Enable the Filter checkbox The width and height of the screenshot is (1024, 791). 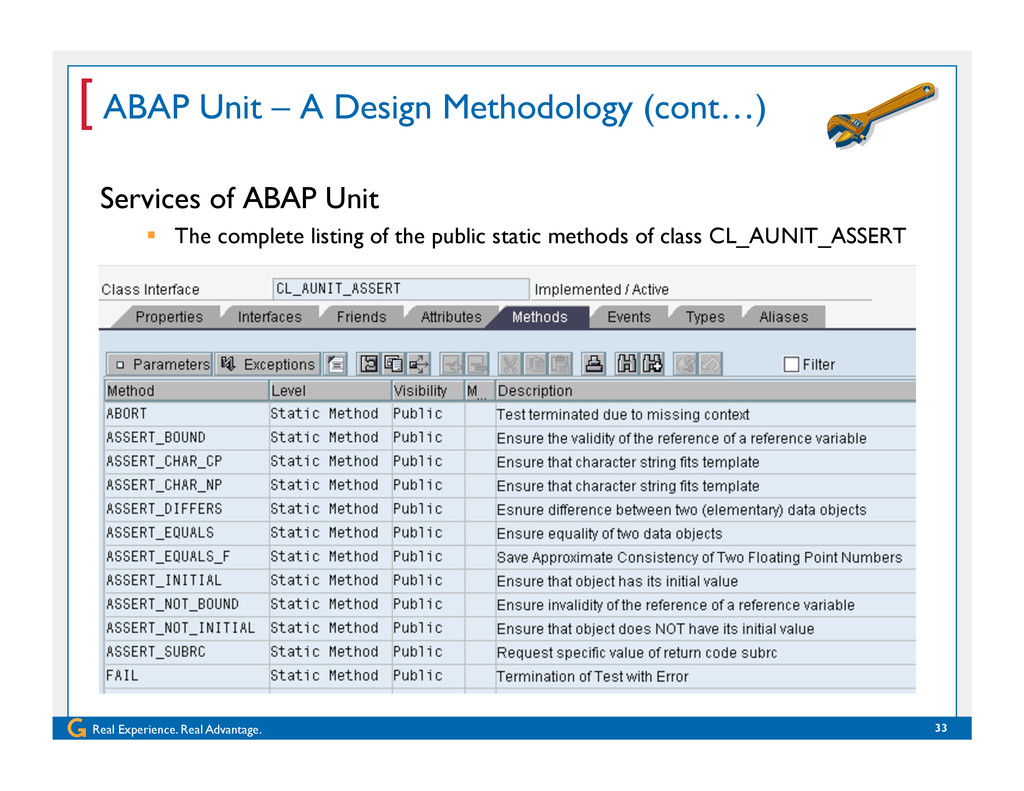pyautogui.click(x=791, y=364)
